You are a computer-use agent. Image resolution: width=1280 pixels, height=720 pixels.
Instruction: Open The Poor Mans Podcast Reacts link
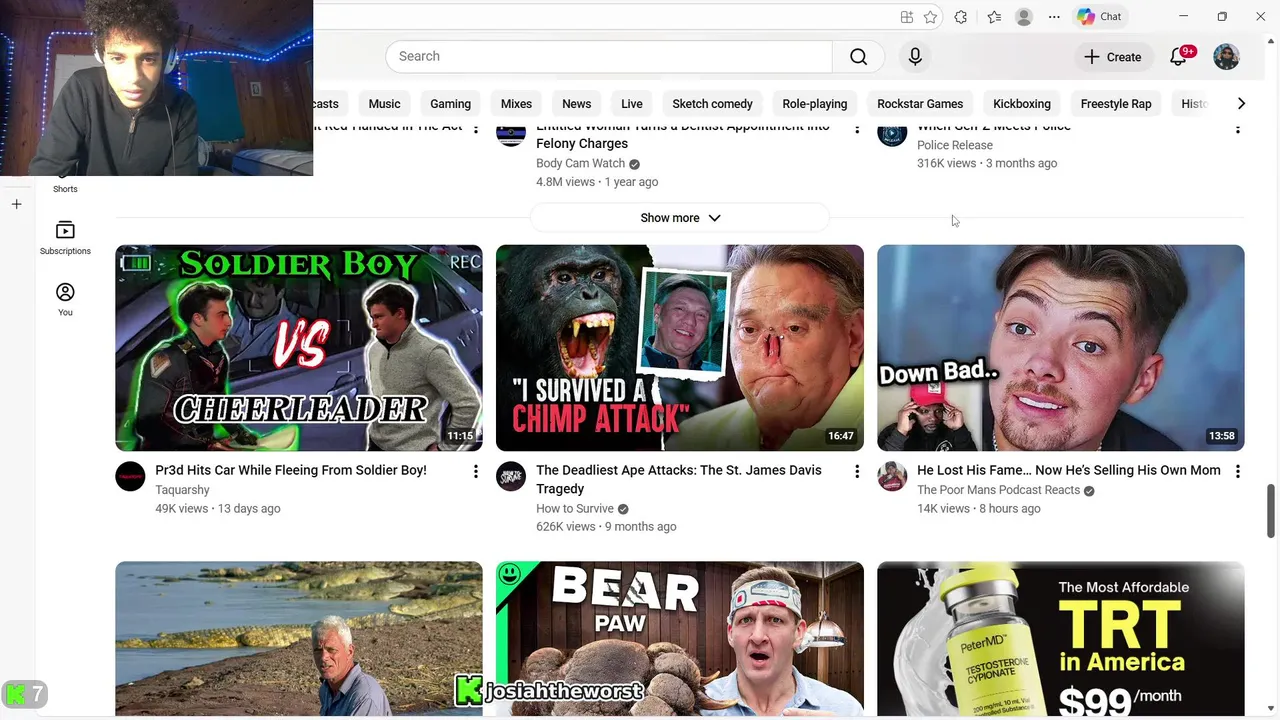[x=998, y=490]
